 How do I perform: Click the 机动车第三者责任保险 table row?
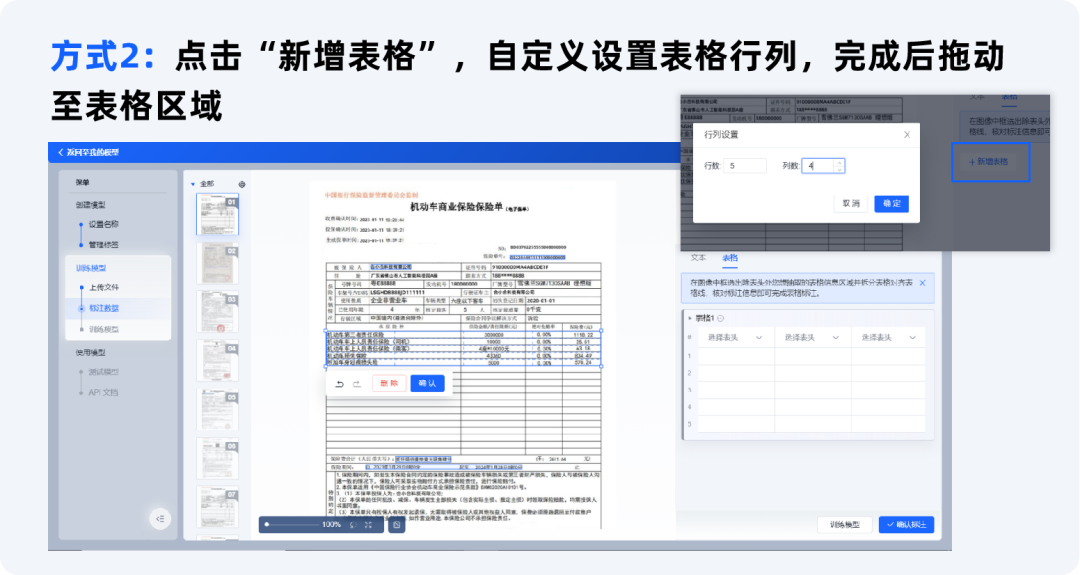463,335
